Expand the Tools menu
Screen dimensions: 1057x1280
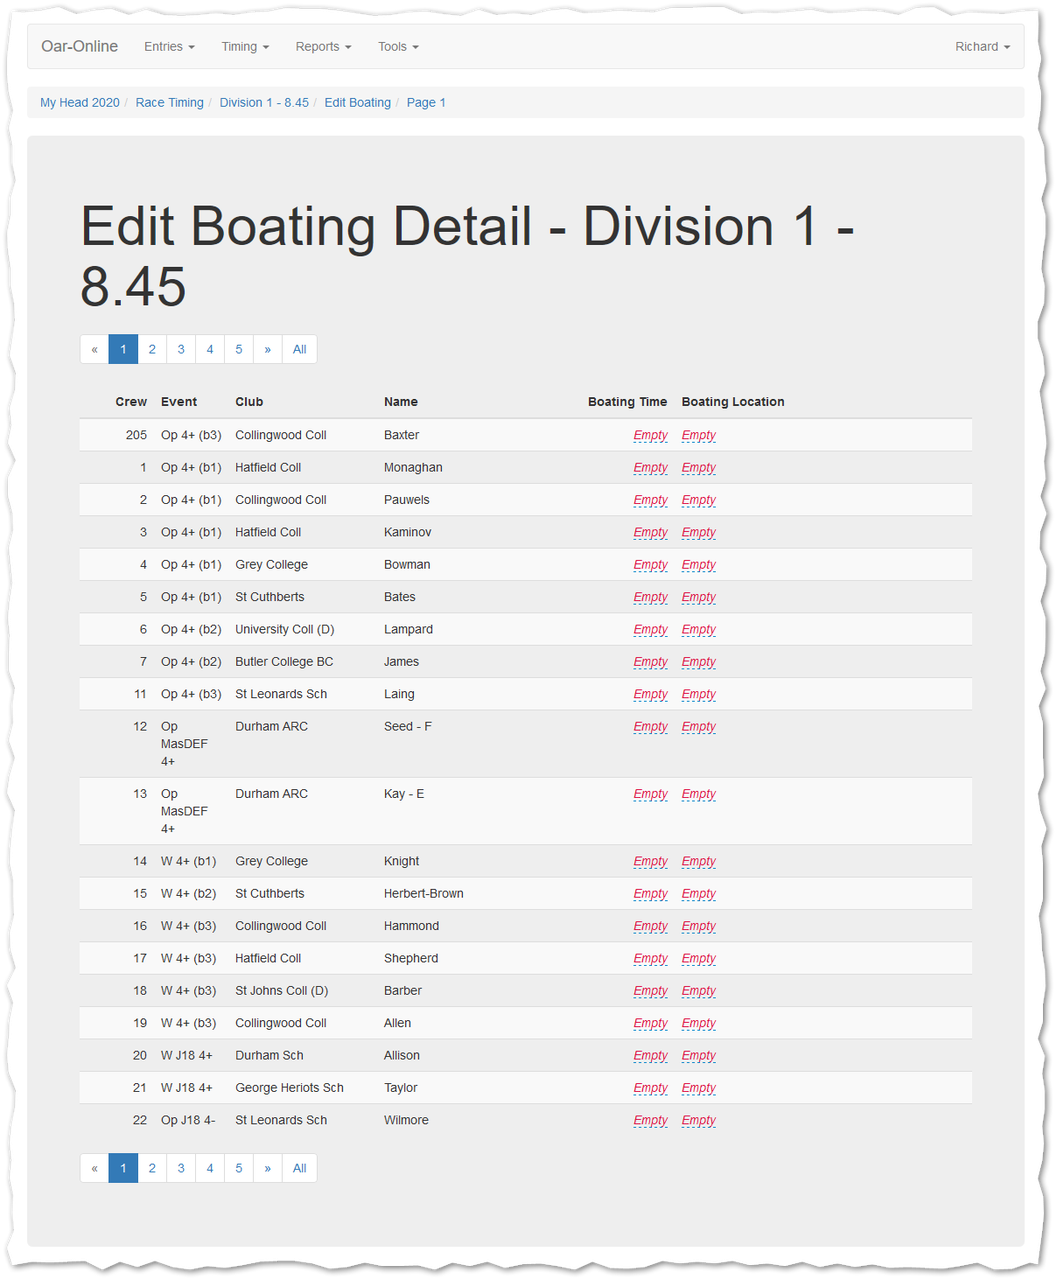click(398, 47)
